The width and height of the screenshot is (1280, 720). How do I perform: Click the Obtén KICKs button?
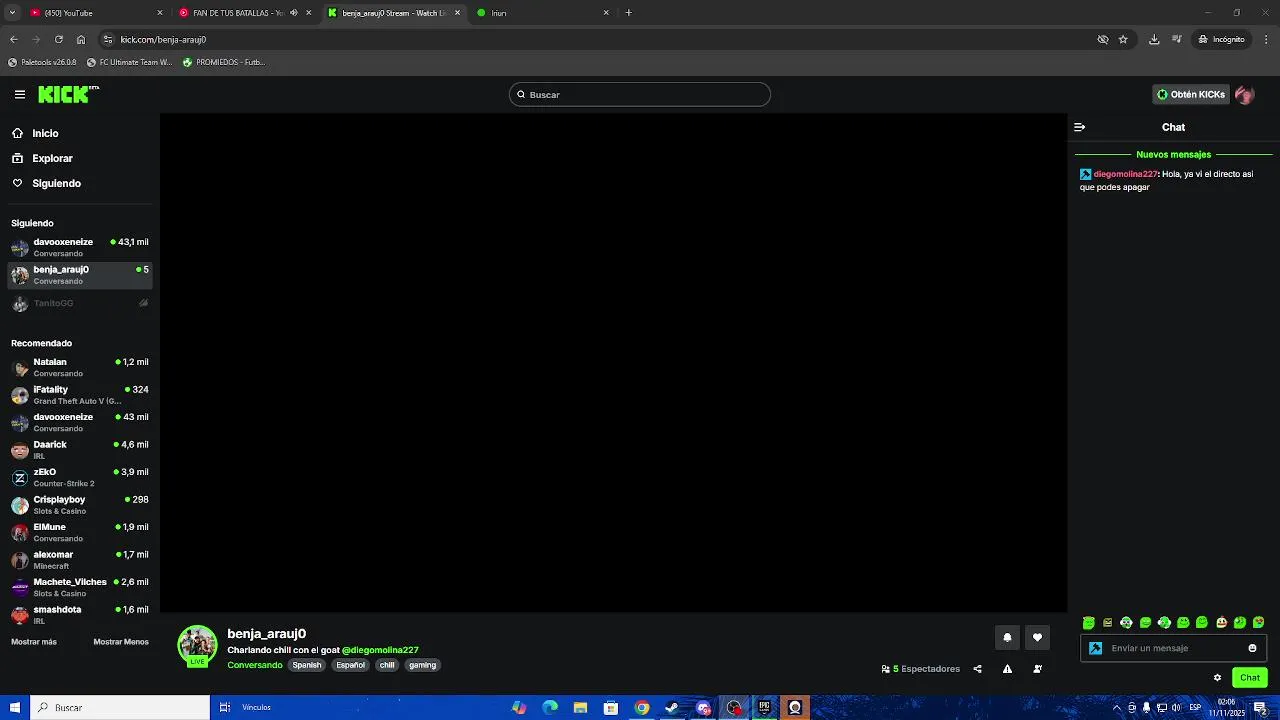pos(1191,94)
